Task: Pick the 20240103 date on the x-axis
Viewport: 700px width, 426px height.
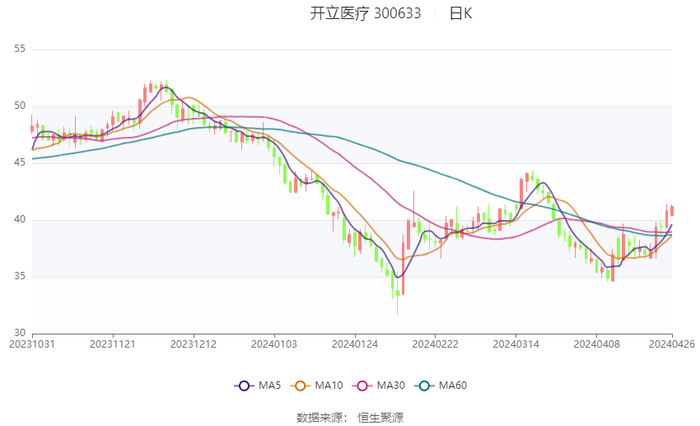Action: [x=273, y=345]
